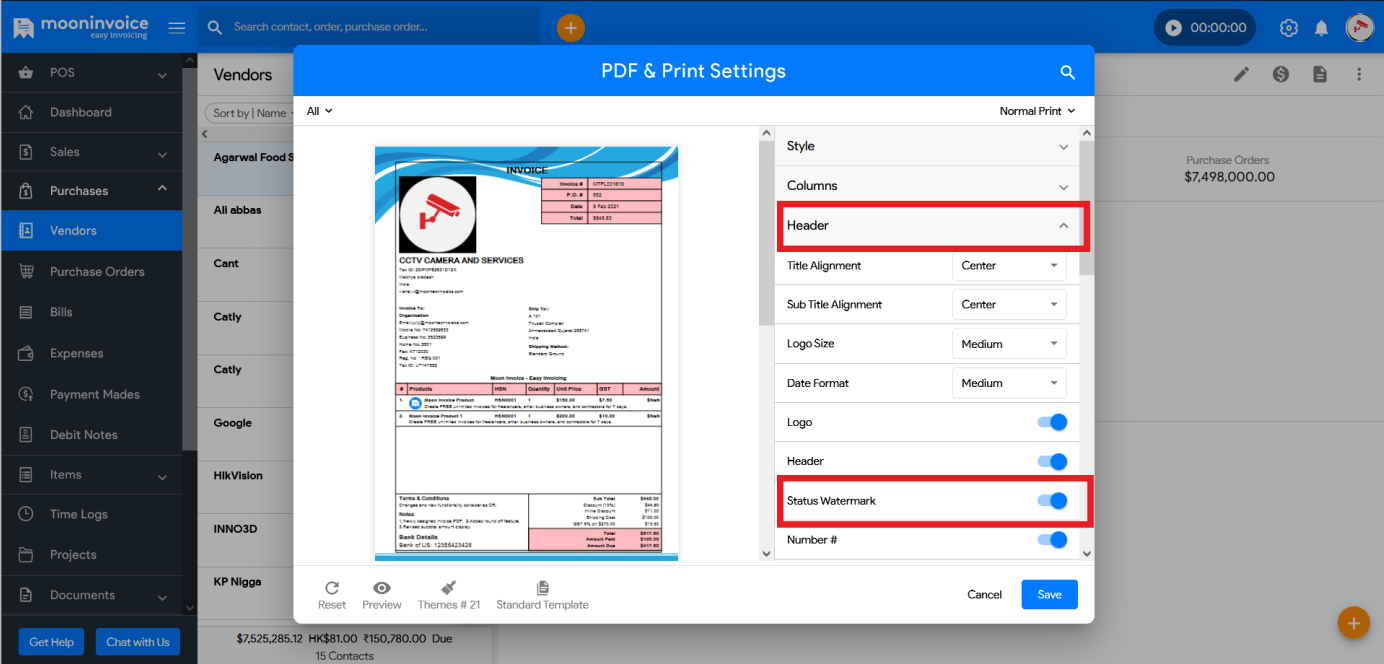1384x664 pixels.
Task: Collapse Purchases menu in sidebar
Action: [91, 191]
